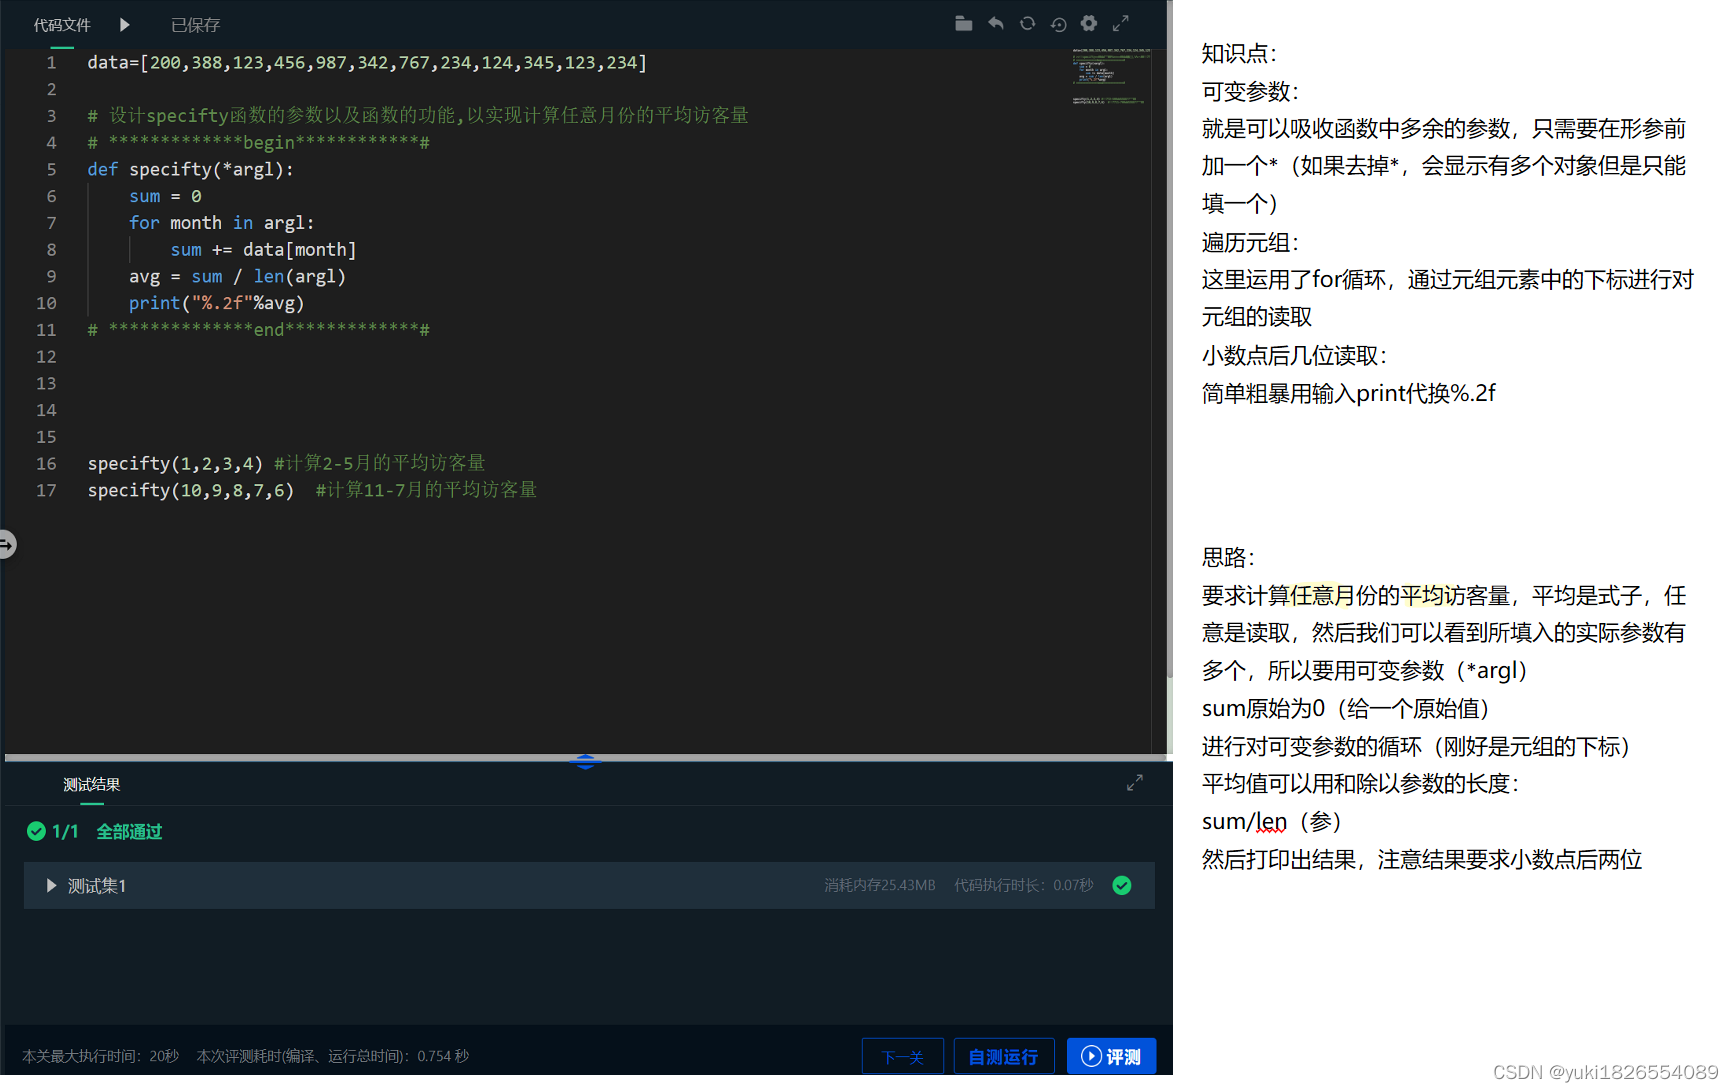Click the reset code refresh icon

coord(1027,23)
